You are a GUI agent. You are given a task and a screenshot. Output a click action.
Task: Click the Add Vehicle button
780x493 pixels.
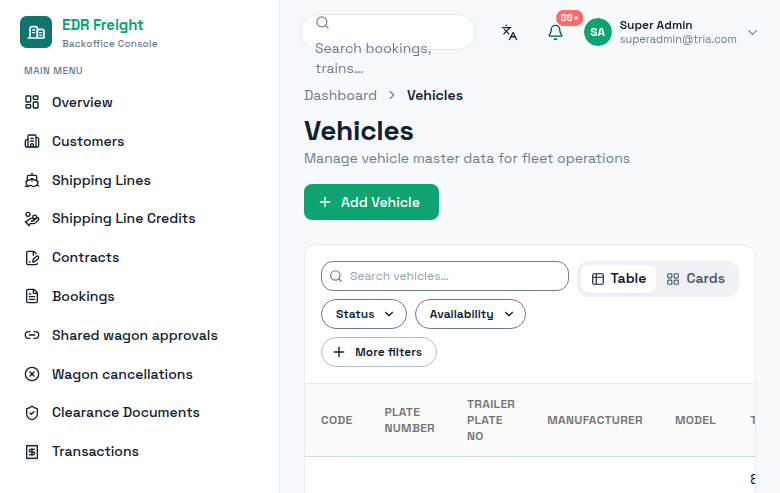371,202
